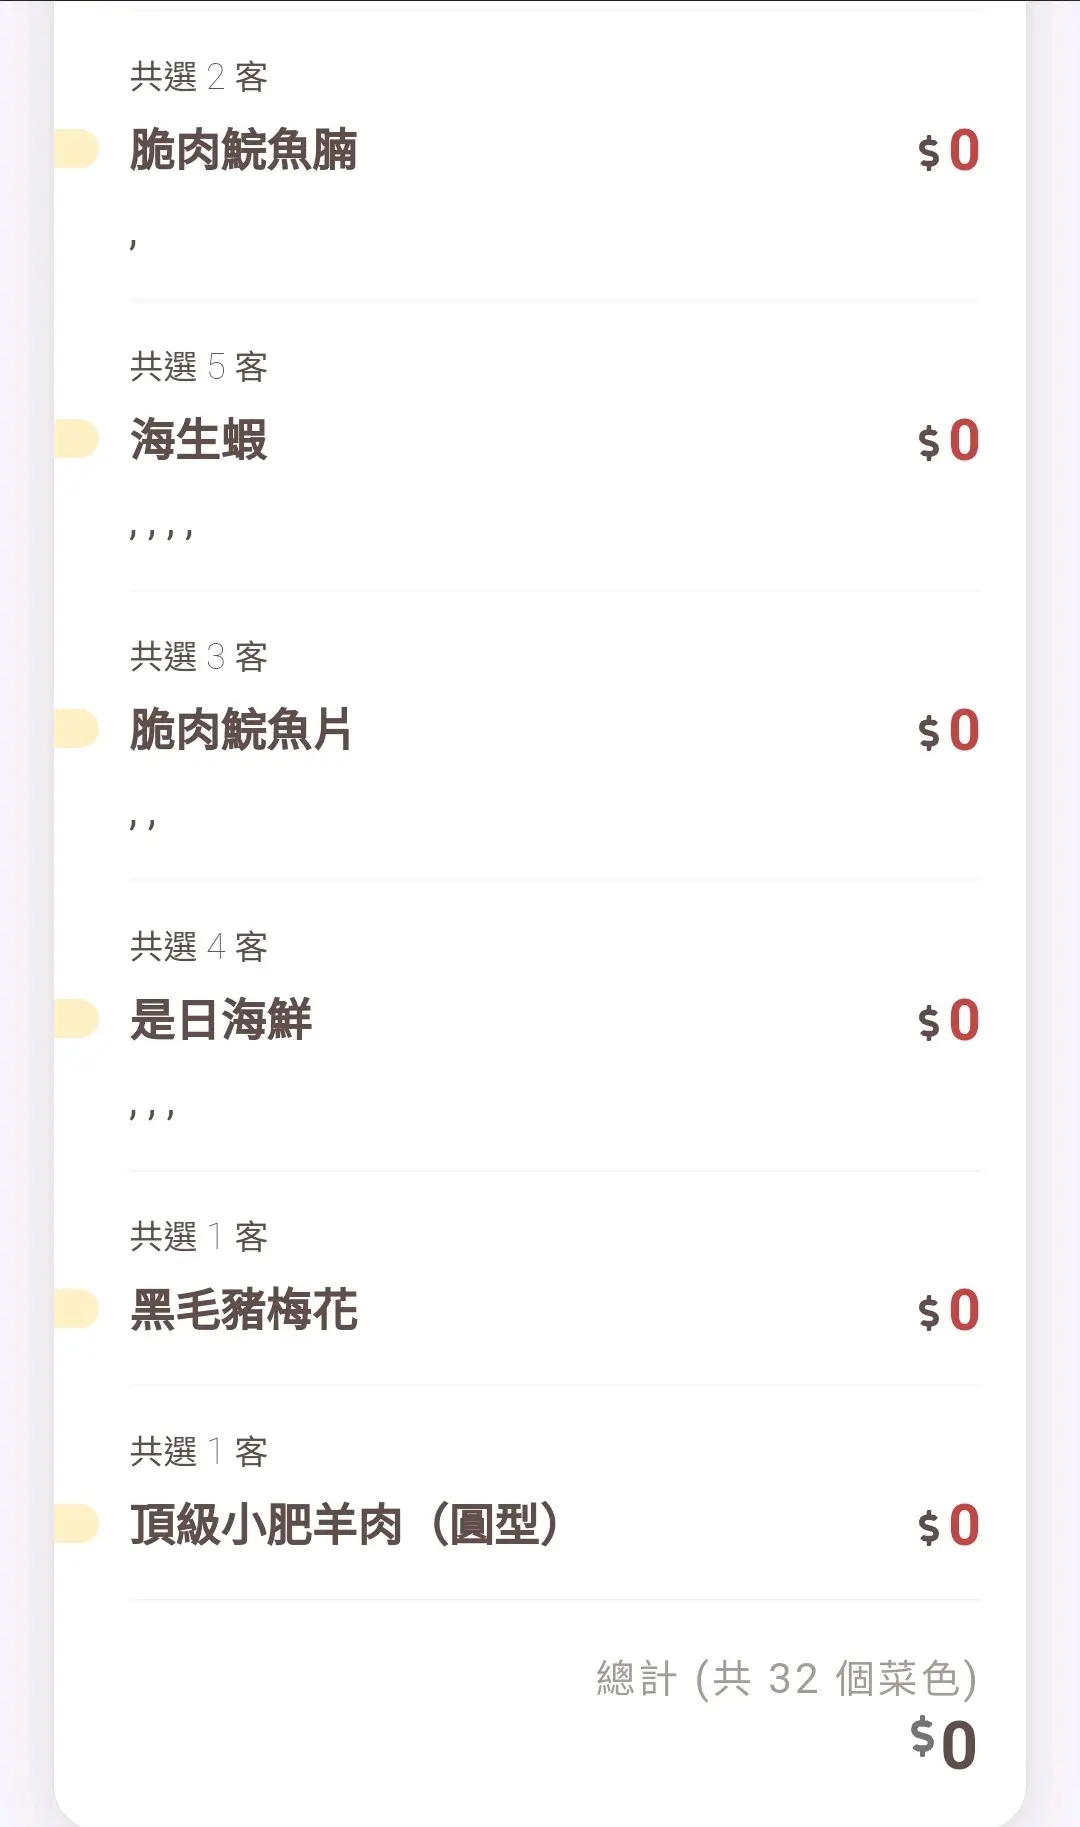Open the 脆肉鯇魚腩 dish entry
The height and width of the screenshot is (1827, 1080).
click(243, 150)
